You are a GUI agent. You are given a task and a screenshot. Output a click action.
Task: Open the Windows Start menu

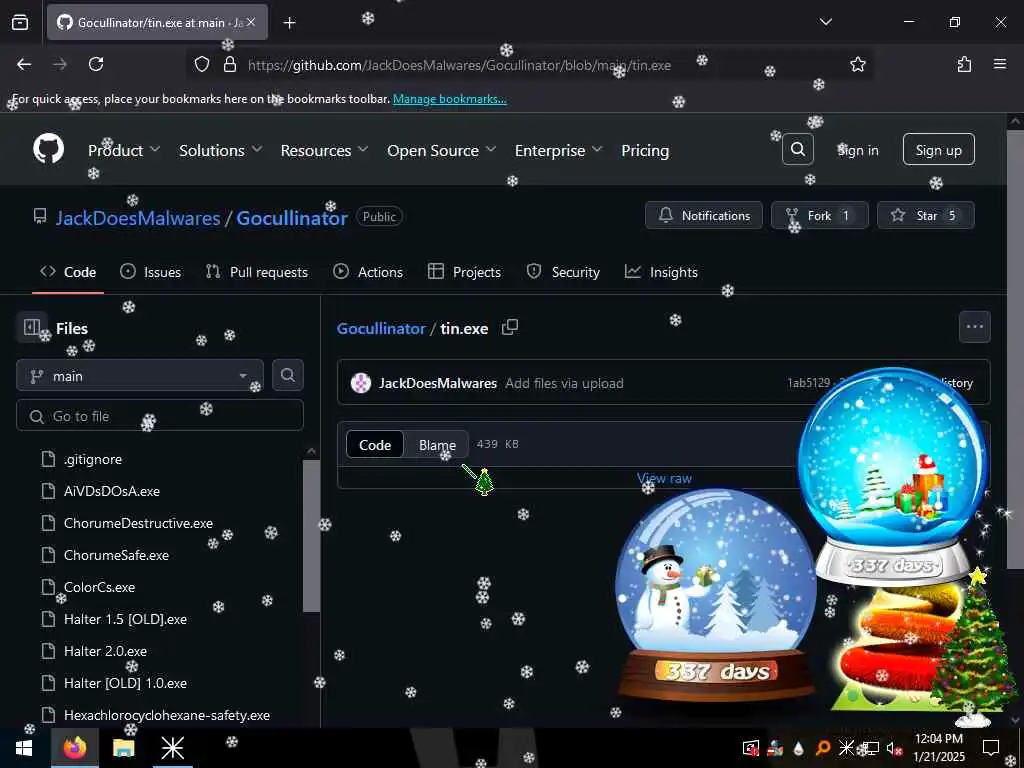(x=24, y=748)
